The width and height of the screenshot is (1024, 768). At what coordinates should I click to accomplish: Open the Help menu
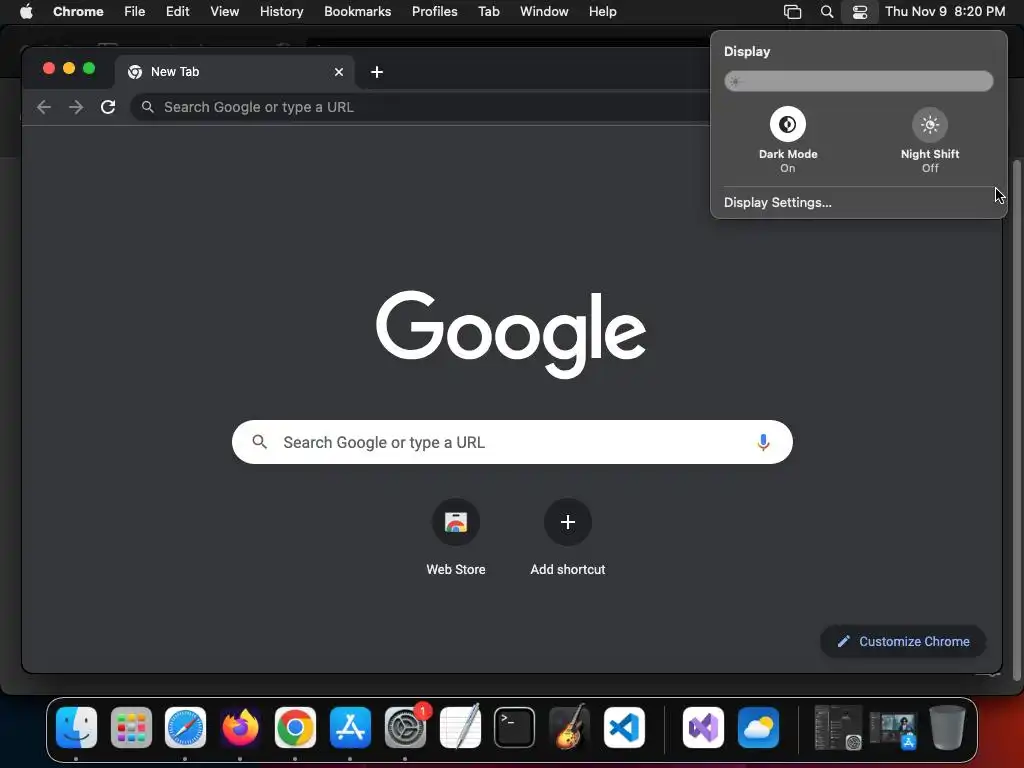point(602,12)
